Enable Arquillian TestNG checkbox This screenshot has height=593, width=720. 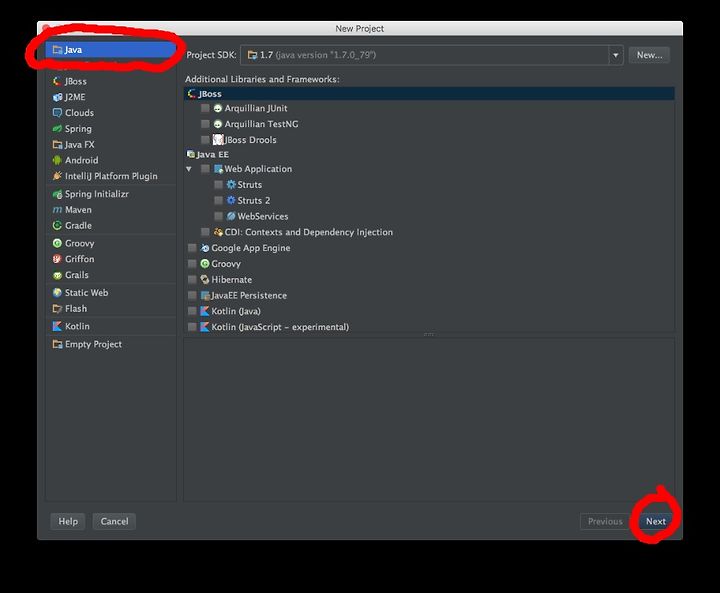pos(205,124)
